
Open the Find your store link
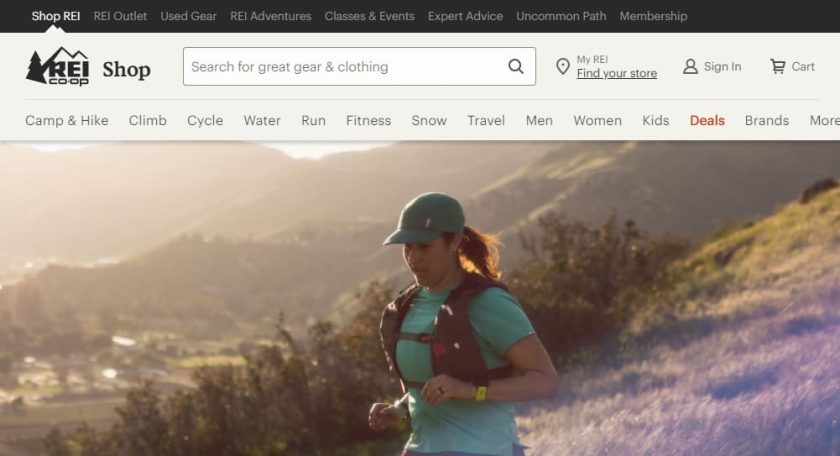point(617,73)
